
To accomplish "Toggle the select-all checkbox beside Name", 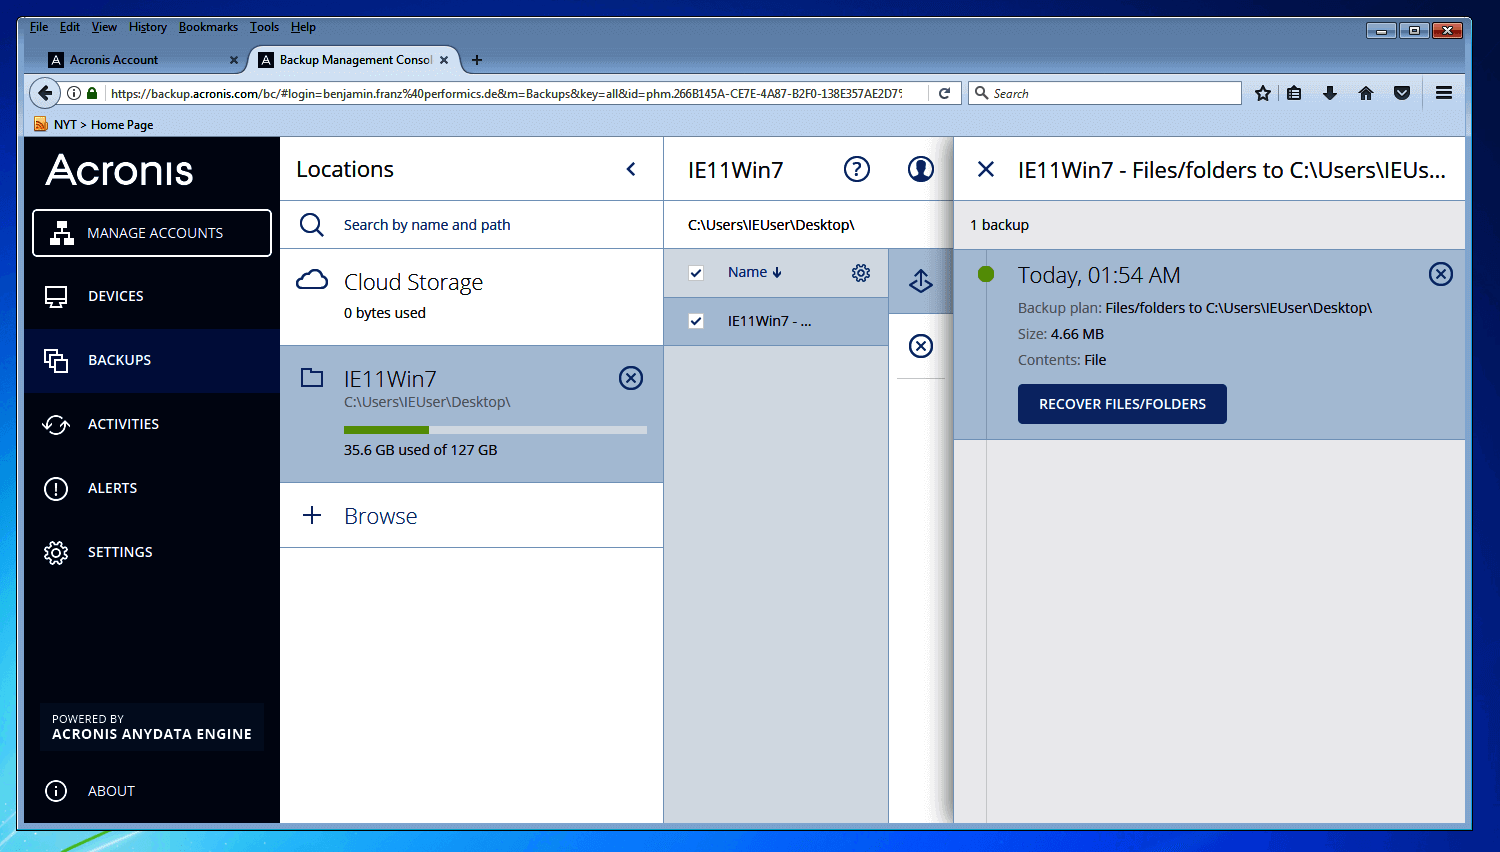I will point(696,273).
